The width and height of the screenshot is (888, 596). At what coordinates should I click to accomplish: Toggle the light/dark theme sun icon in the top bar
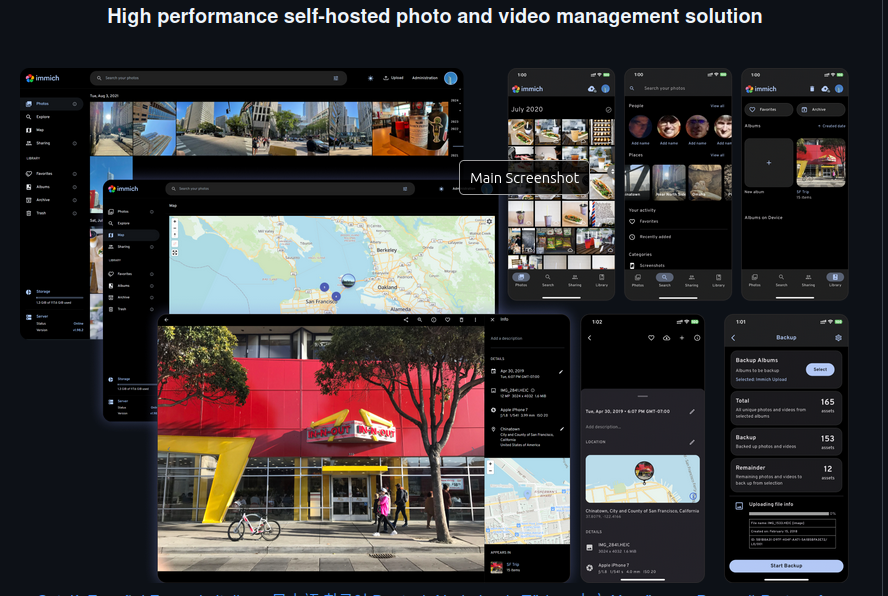(370, 78)
